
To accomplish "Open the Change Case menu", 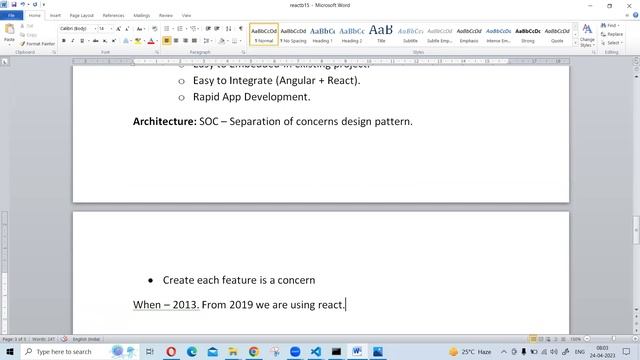I will pyautogui.click(x=140, y=29).
